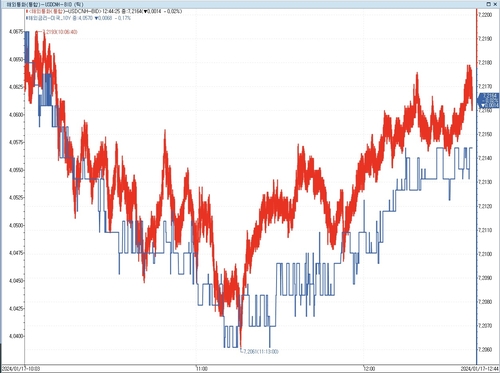Select the blue 10Y yield legend line

pyautogui.click(x=78, y=18)
